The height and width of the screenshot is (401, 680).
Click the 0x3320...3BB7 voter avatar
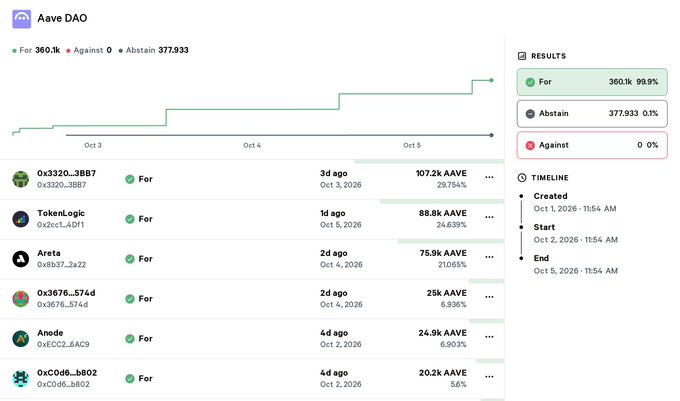[21, 179]
